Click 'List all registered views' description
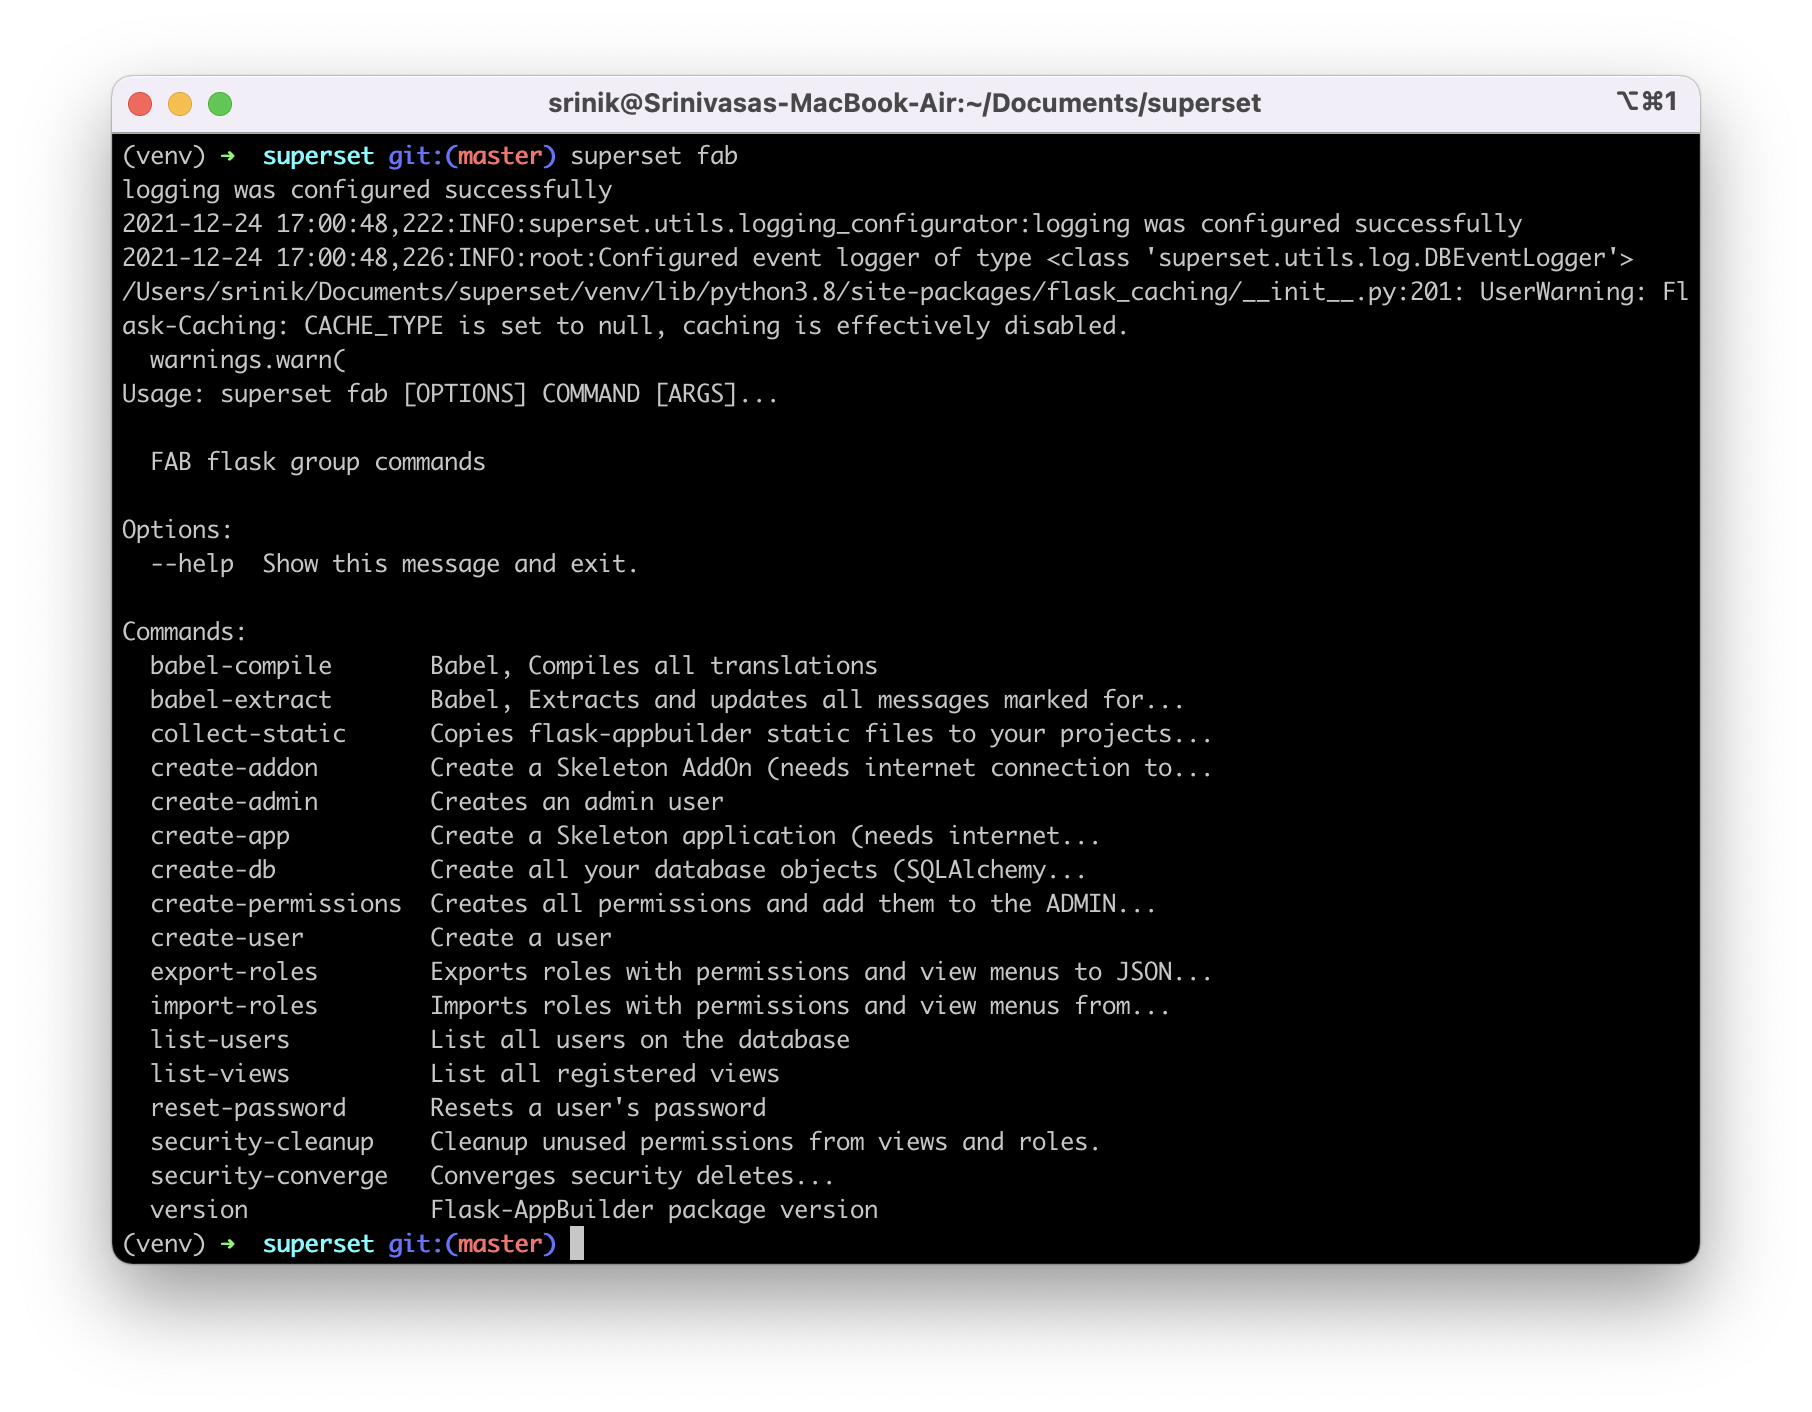 coord(605,1074)
